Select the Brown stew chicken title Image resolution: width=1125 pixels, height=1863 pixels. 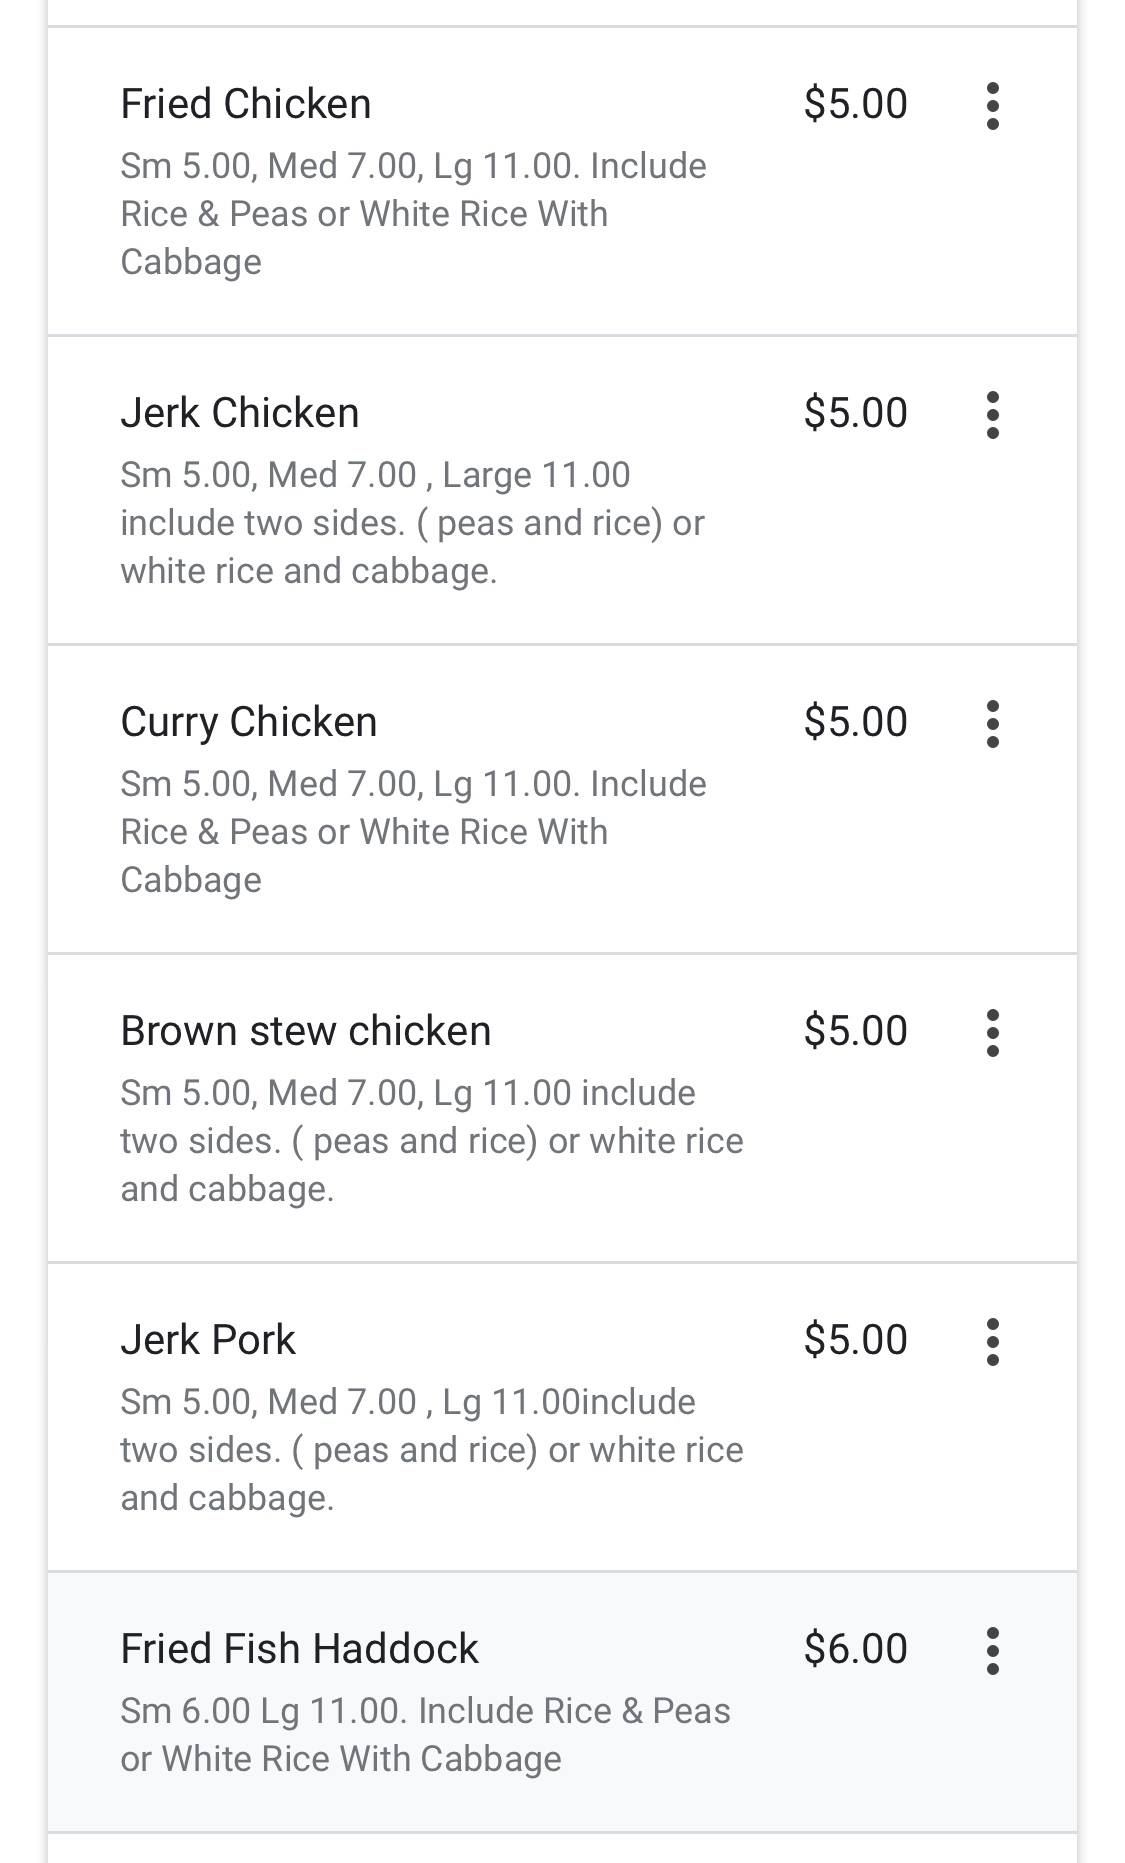(x=306, y=1031)
